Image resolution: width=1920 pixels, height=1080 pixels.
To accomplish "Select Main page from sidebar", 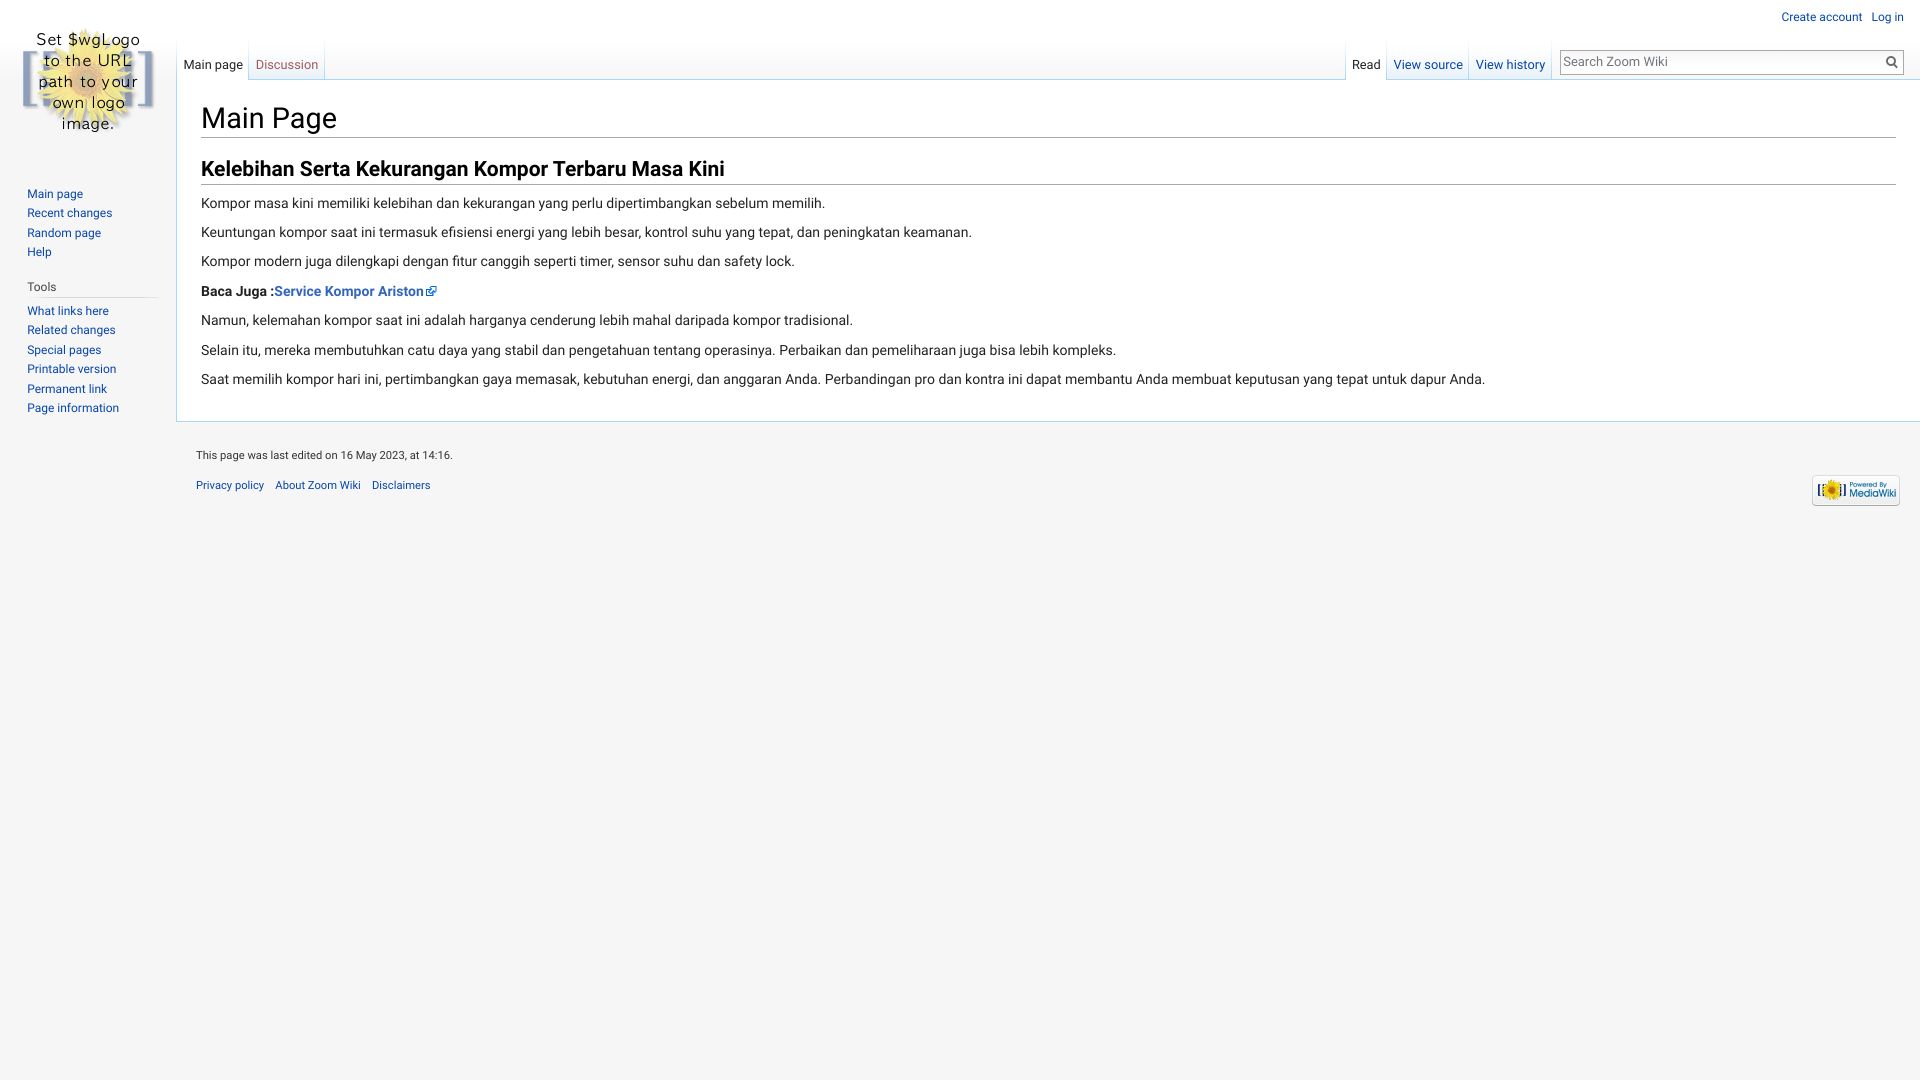I will click(54, 194).
